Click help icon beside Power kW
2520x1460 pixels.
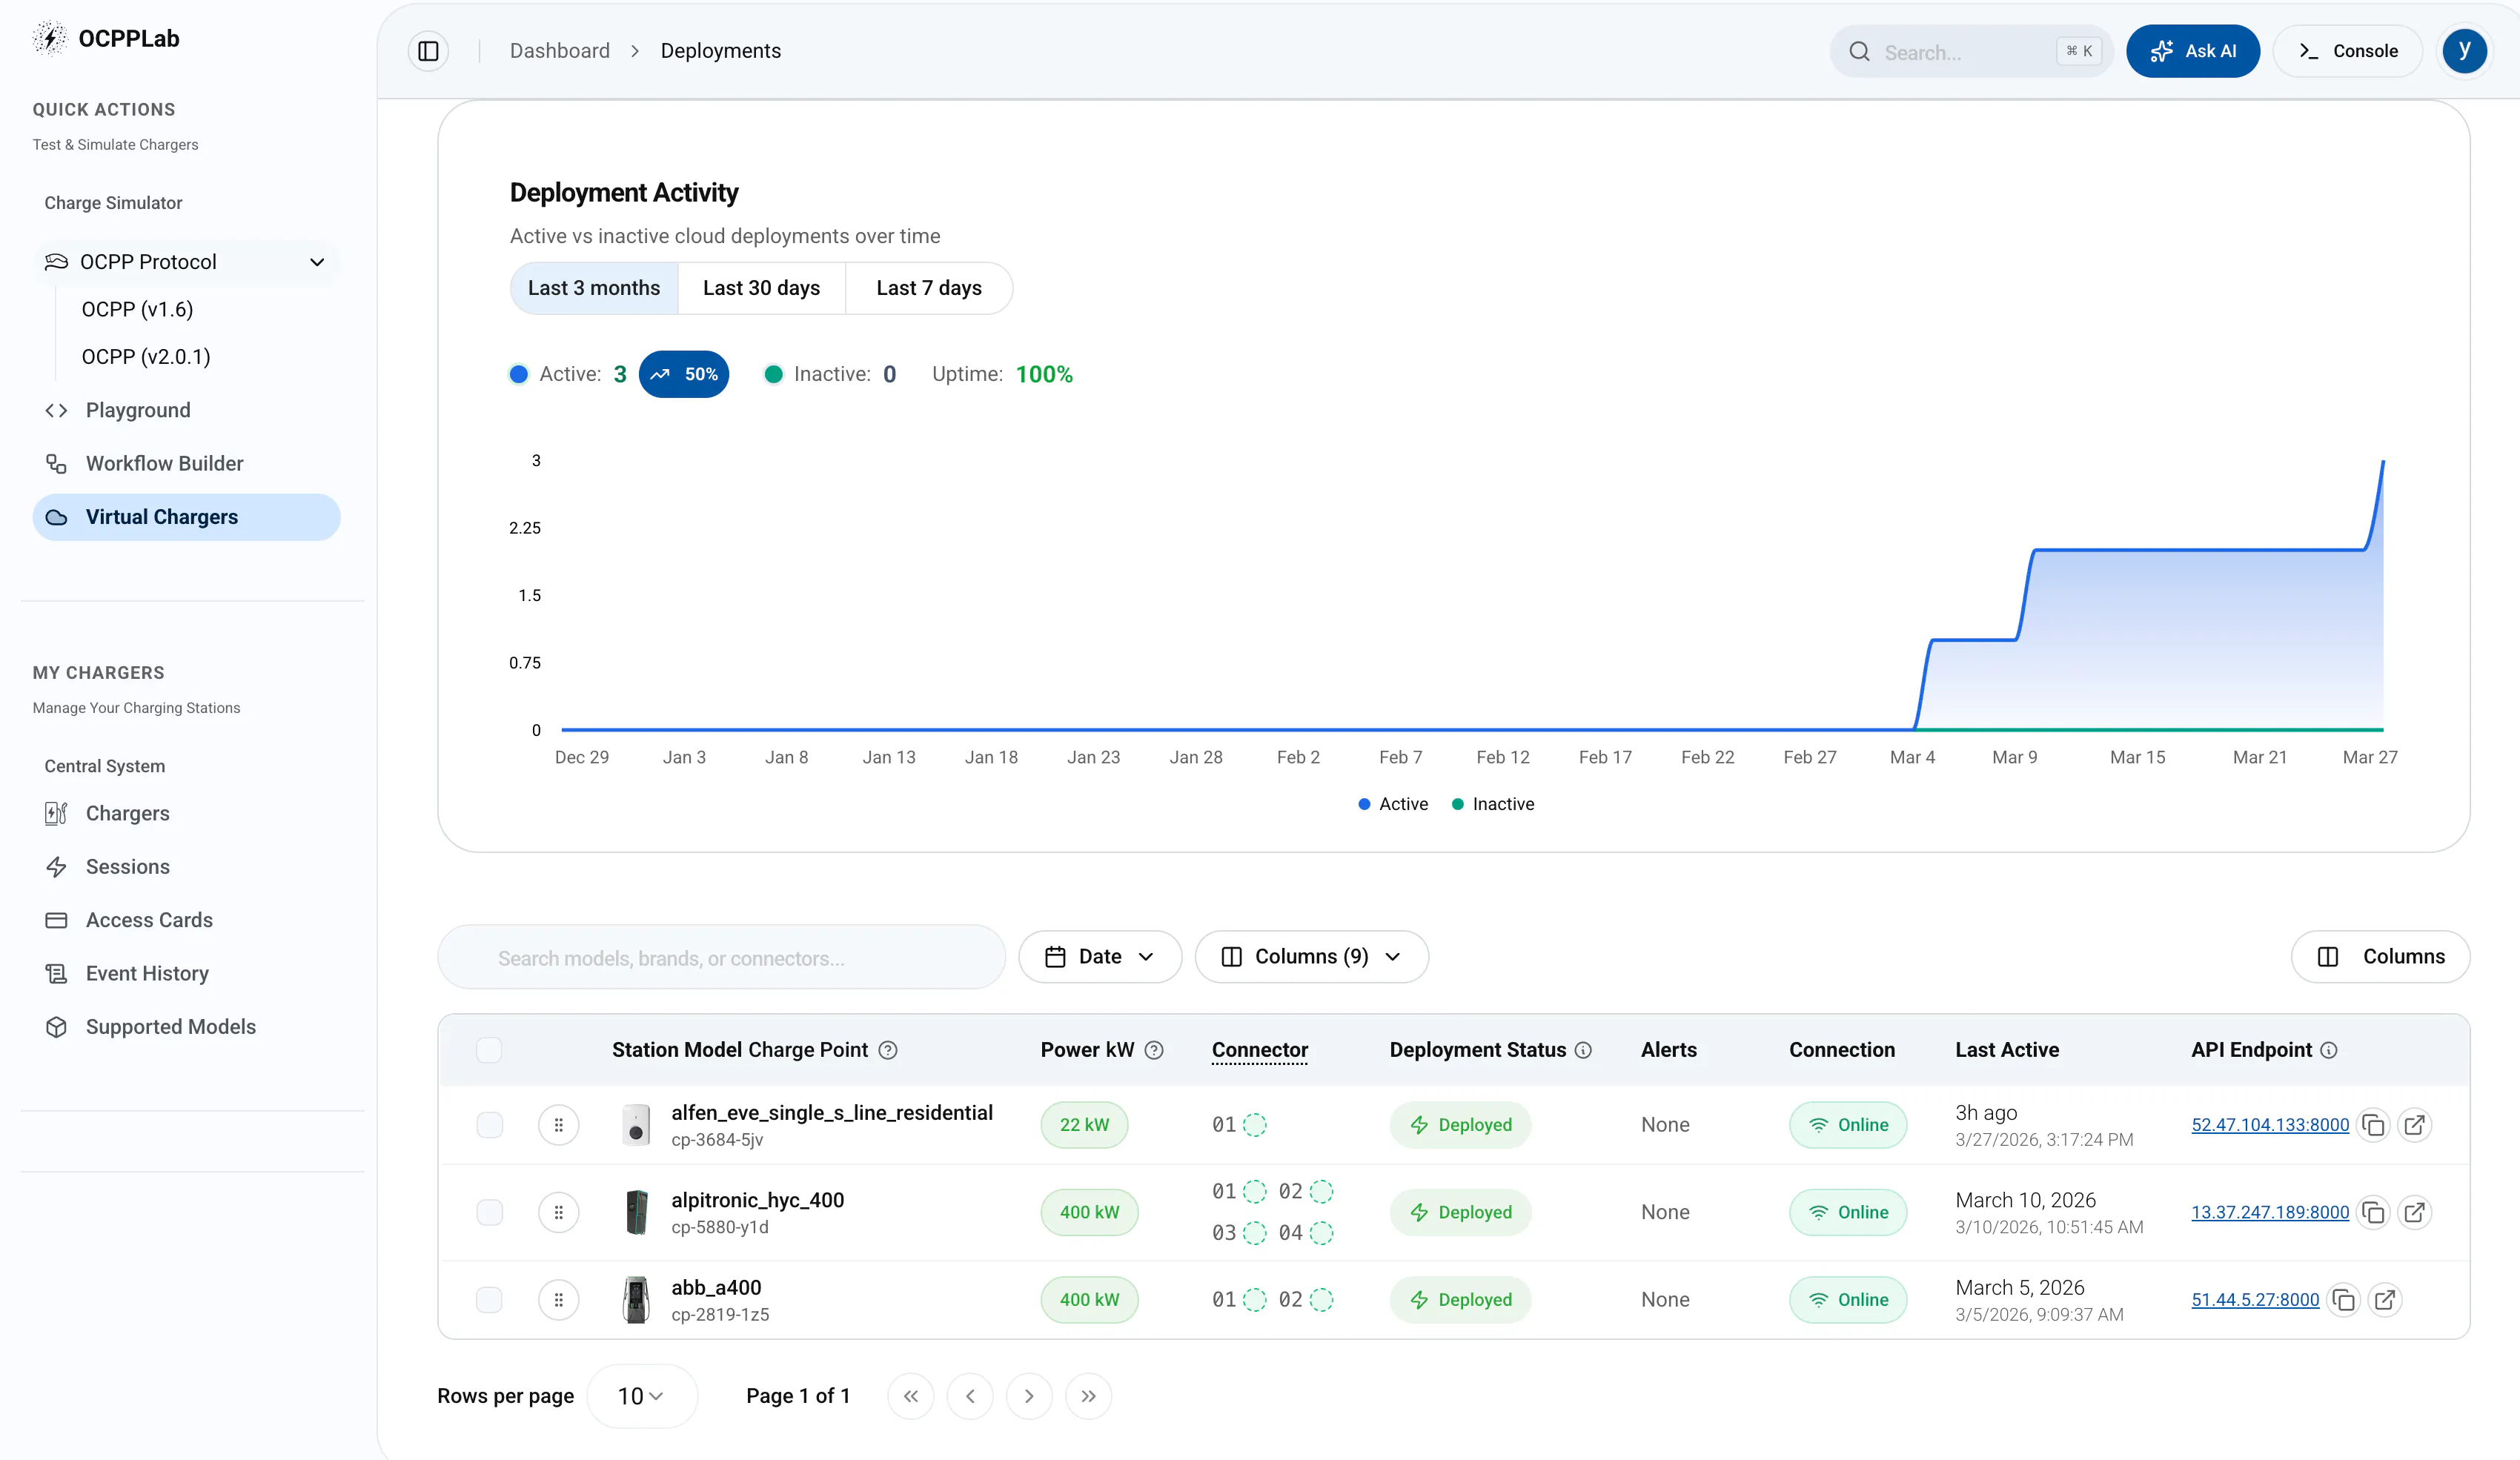pyautogui.click(x=1154, y=1050)
